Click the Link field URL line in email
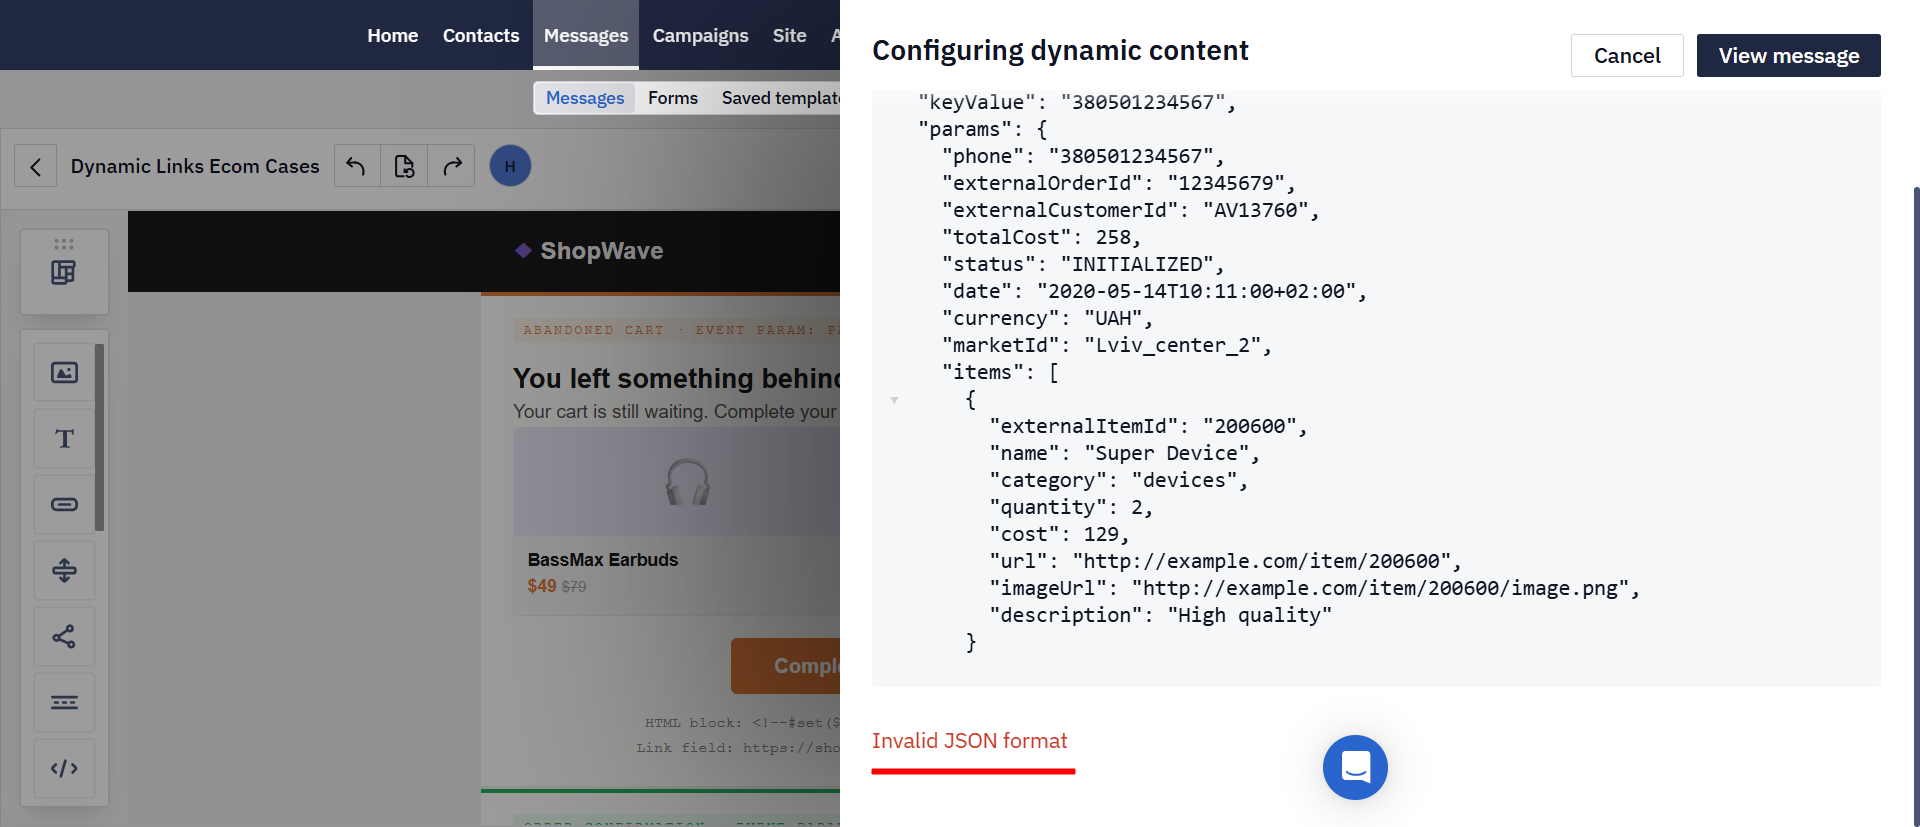1920x827 pixels. point(738,747)
